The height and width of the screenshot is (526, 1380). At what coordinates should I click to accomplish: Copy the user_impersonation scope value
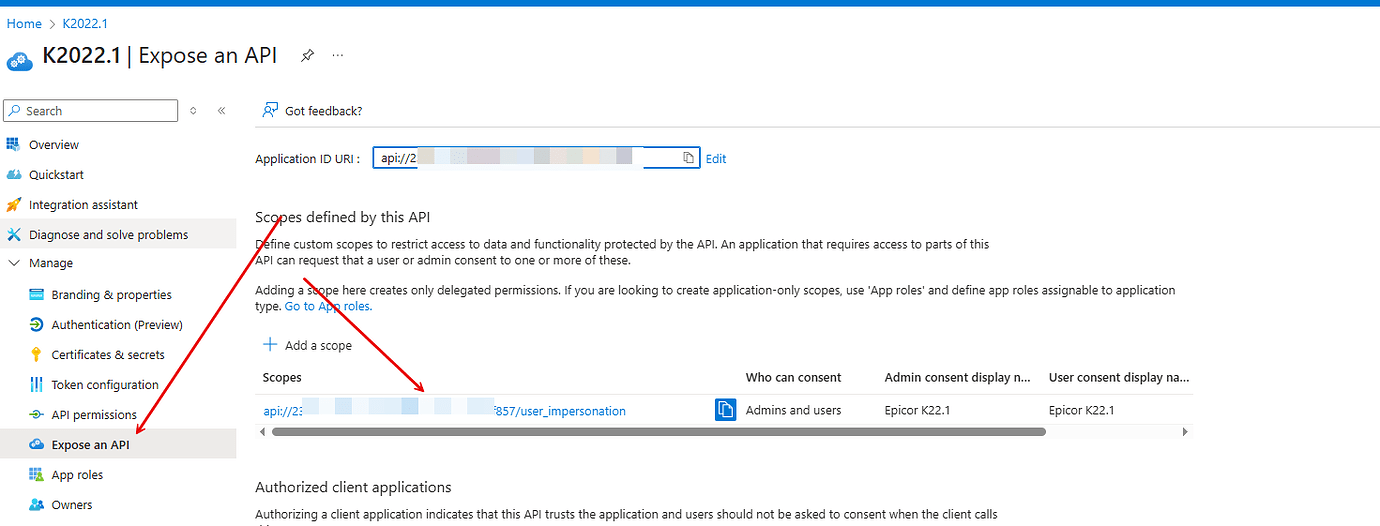(726, 410)
